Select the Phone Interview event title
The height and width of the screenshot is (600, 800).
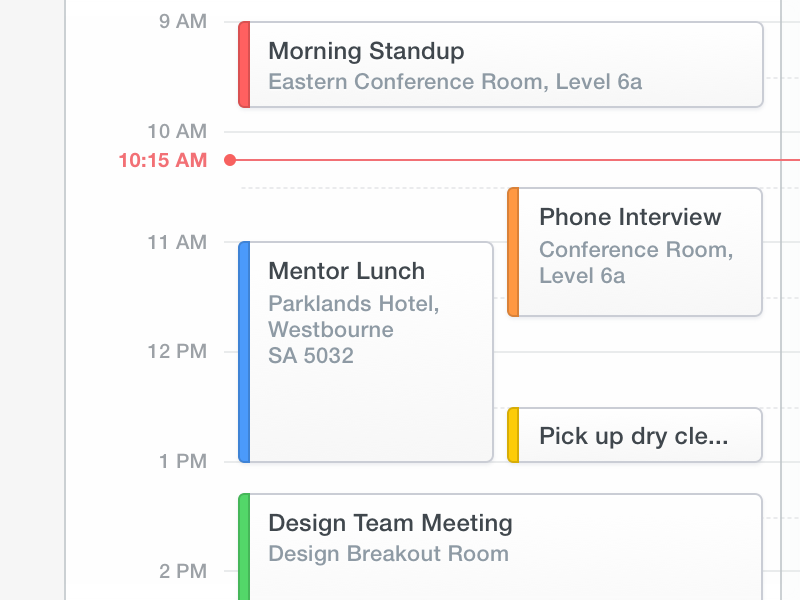pyautogui.click(x=629, y=217)
